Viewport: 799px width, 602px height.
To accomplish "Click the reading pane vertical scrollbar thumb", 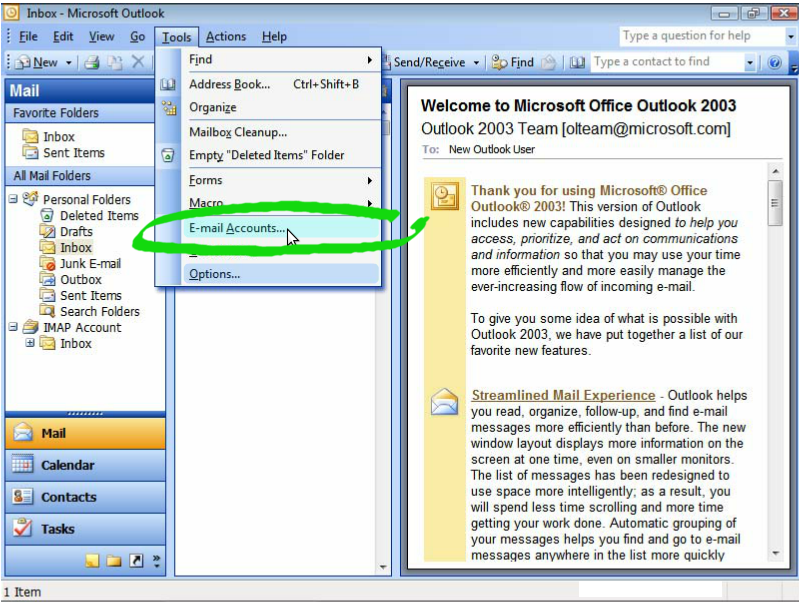I will [x=775, y=202].
